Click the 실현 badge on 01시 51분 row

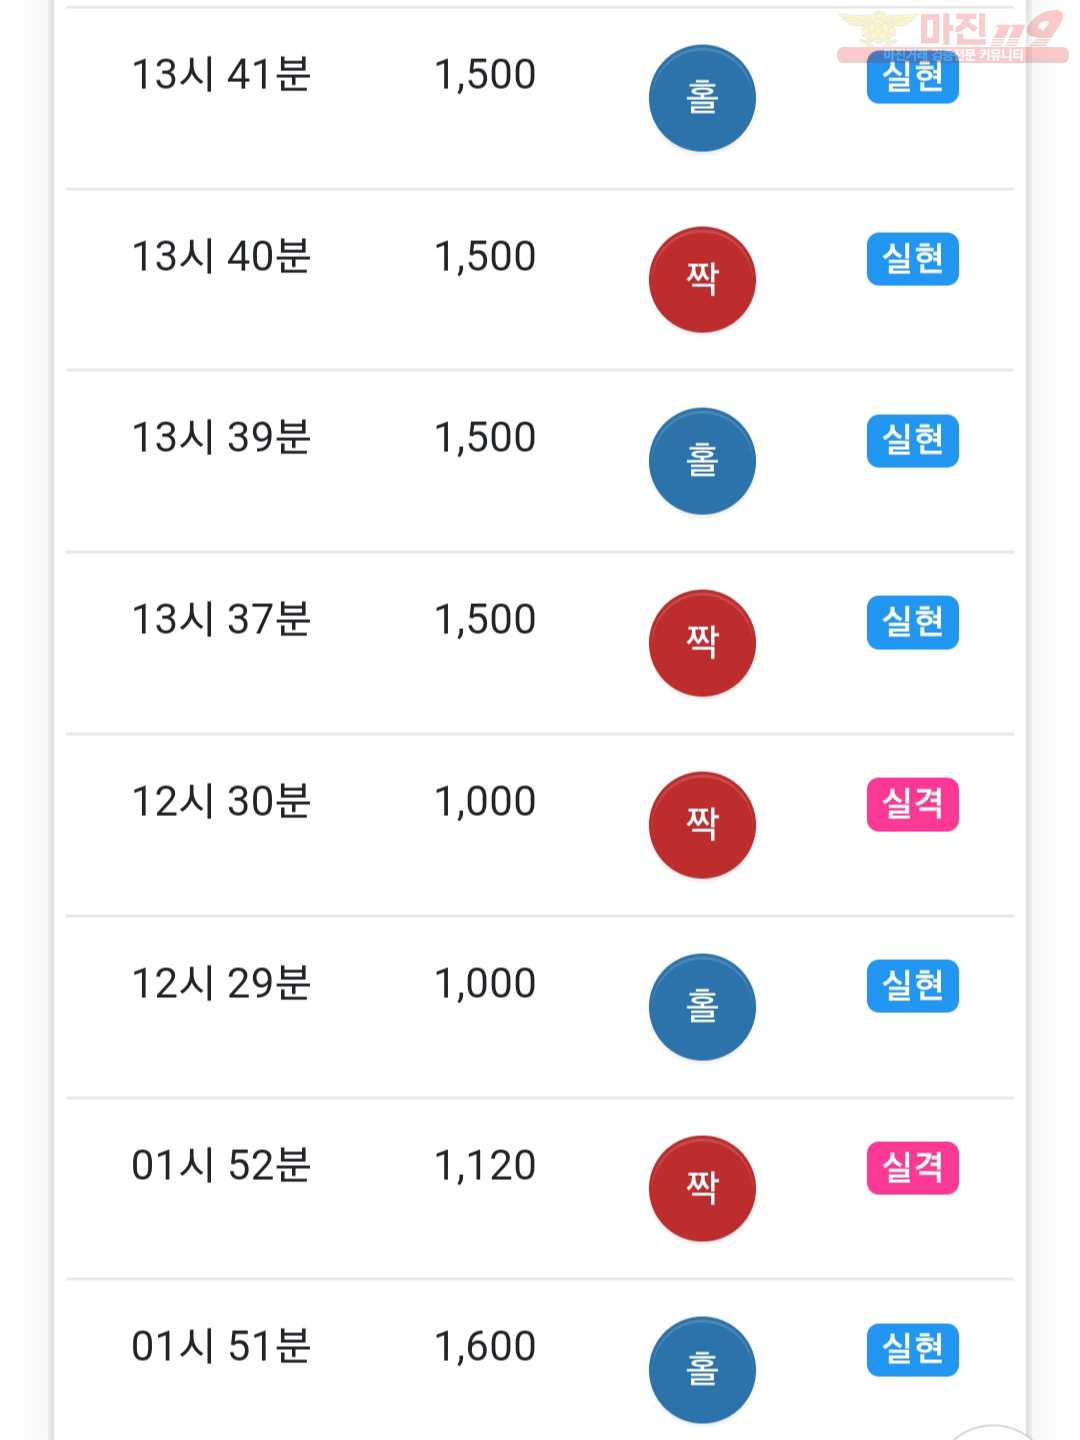coord(912,1350)
